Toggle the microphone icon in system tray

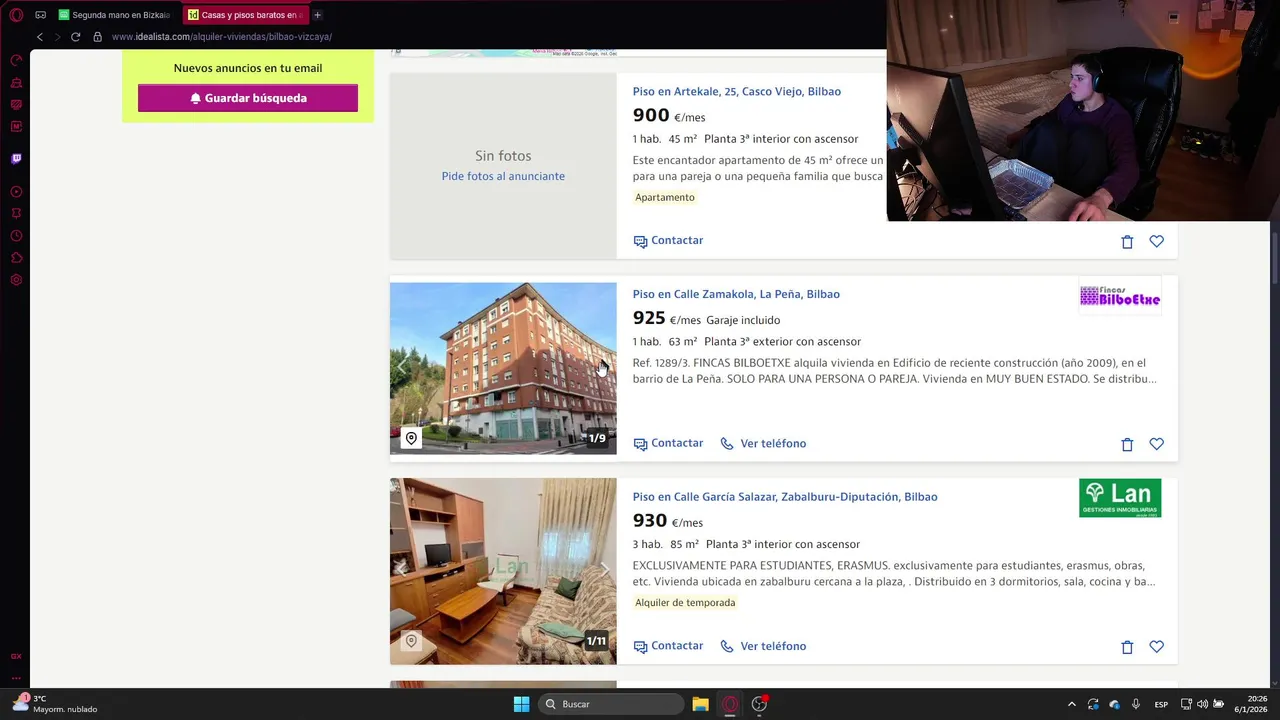coord(1136,704)
